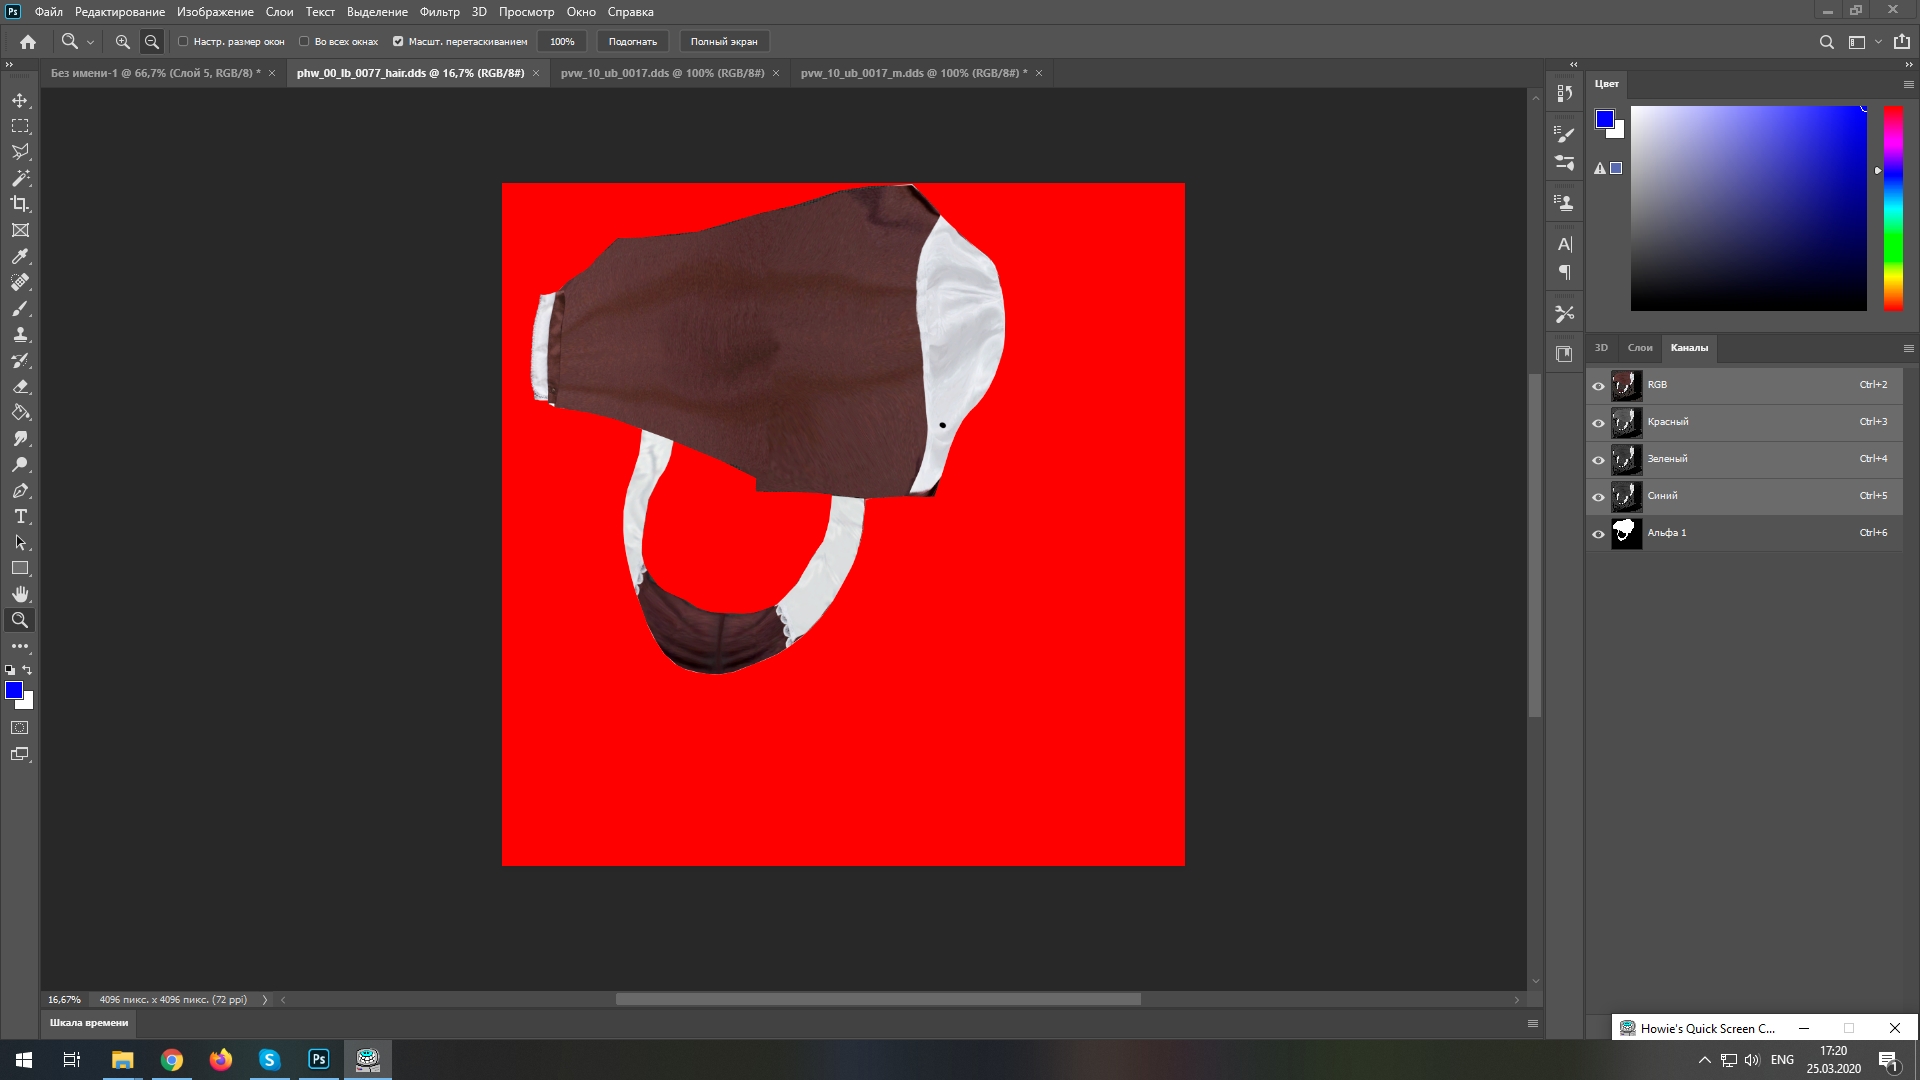Open the Filter menu

point(439,12)
